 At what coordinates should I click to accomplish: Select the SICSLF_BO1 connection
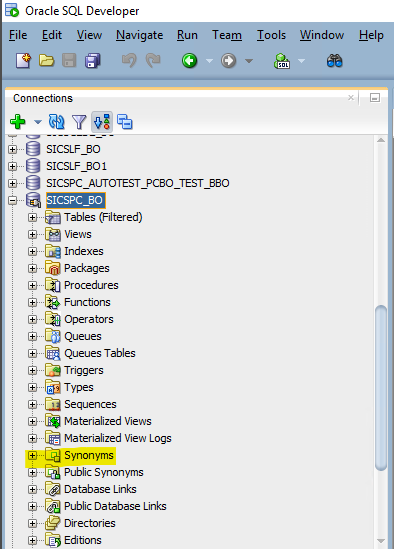point(76,166)
